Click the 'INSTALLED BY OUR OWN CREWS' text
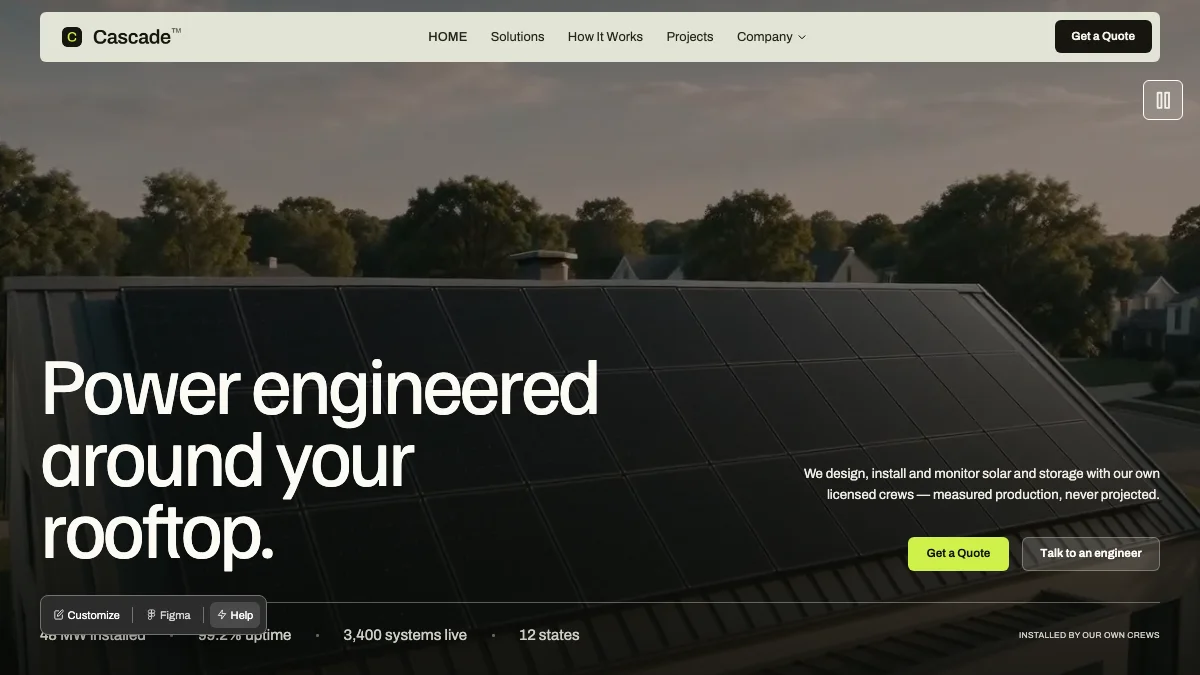1200x675 pixels. [x=1089, y=635]
